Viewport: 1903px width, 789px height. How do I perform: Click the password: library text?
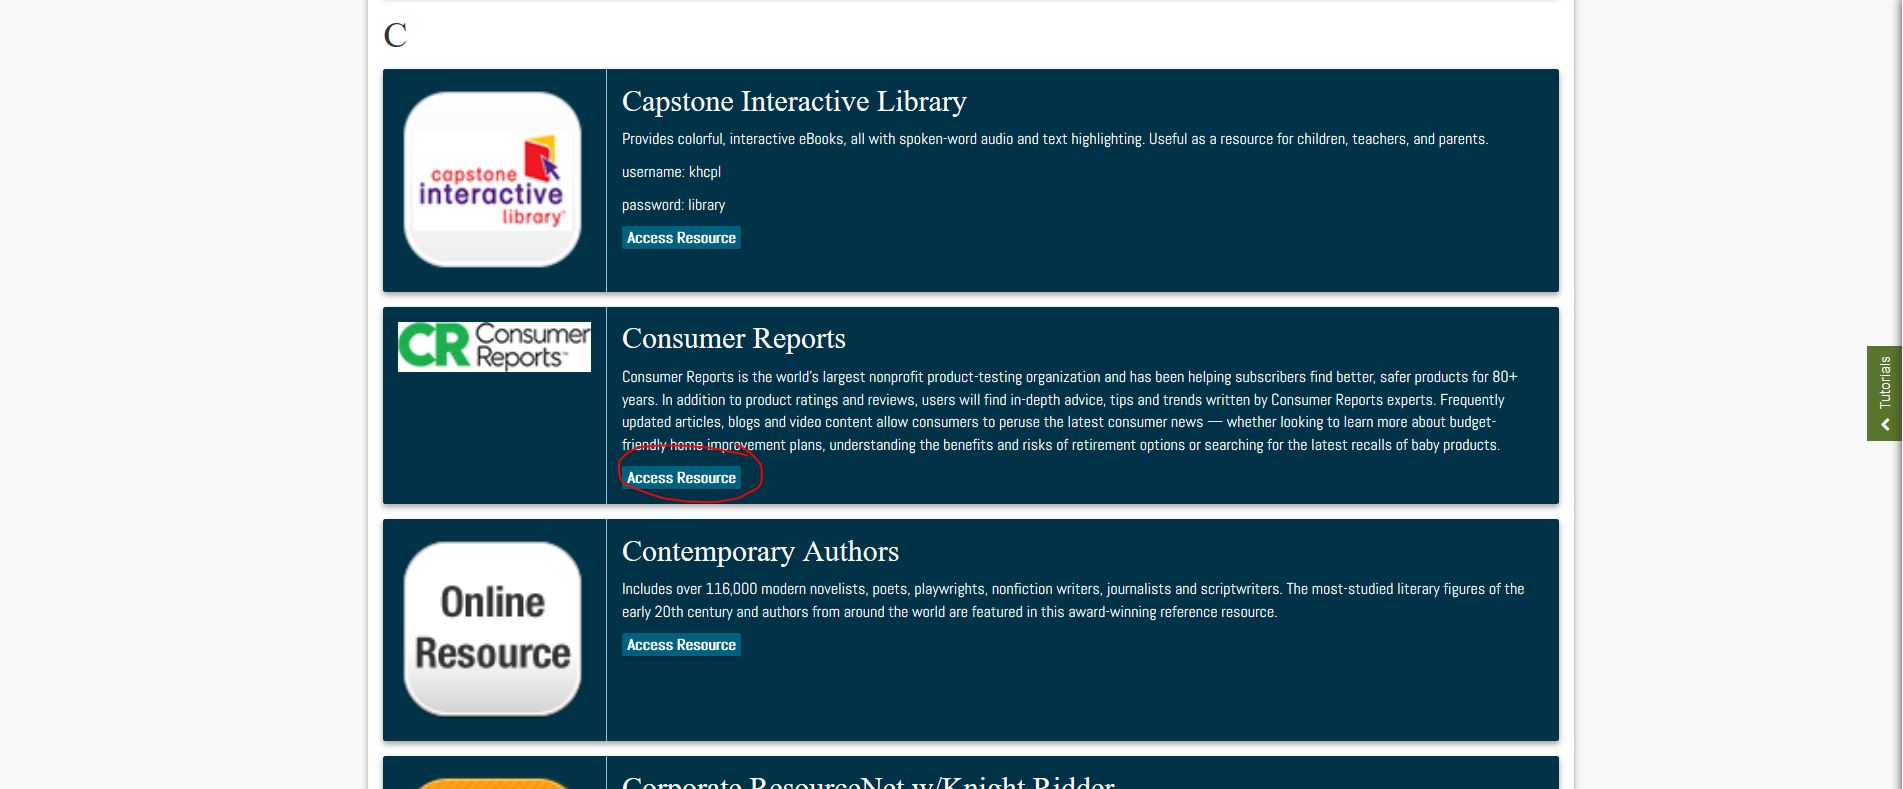click(x=673, y=205)
